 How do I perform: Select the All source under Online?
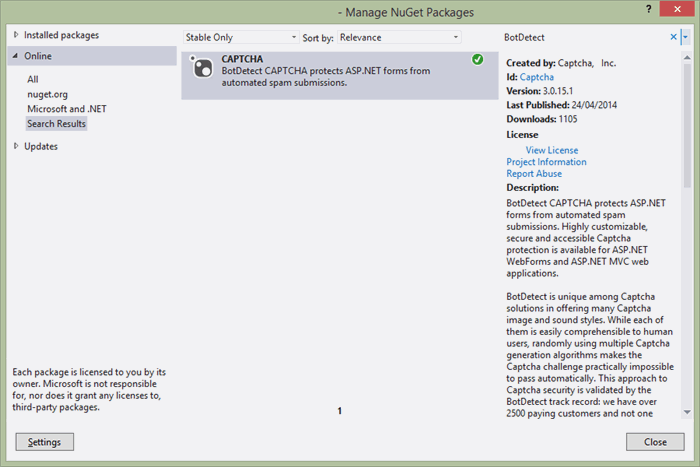(33, 79)
